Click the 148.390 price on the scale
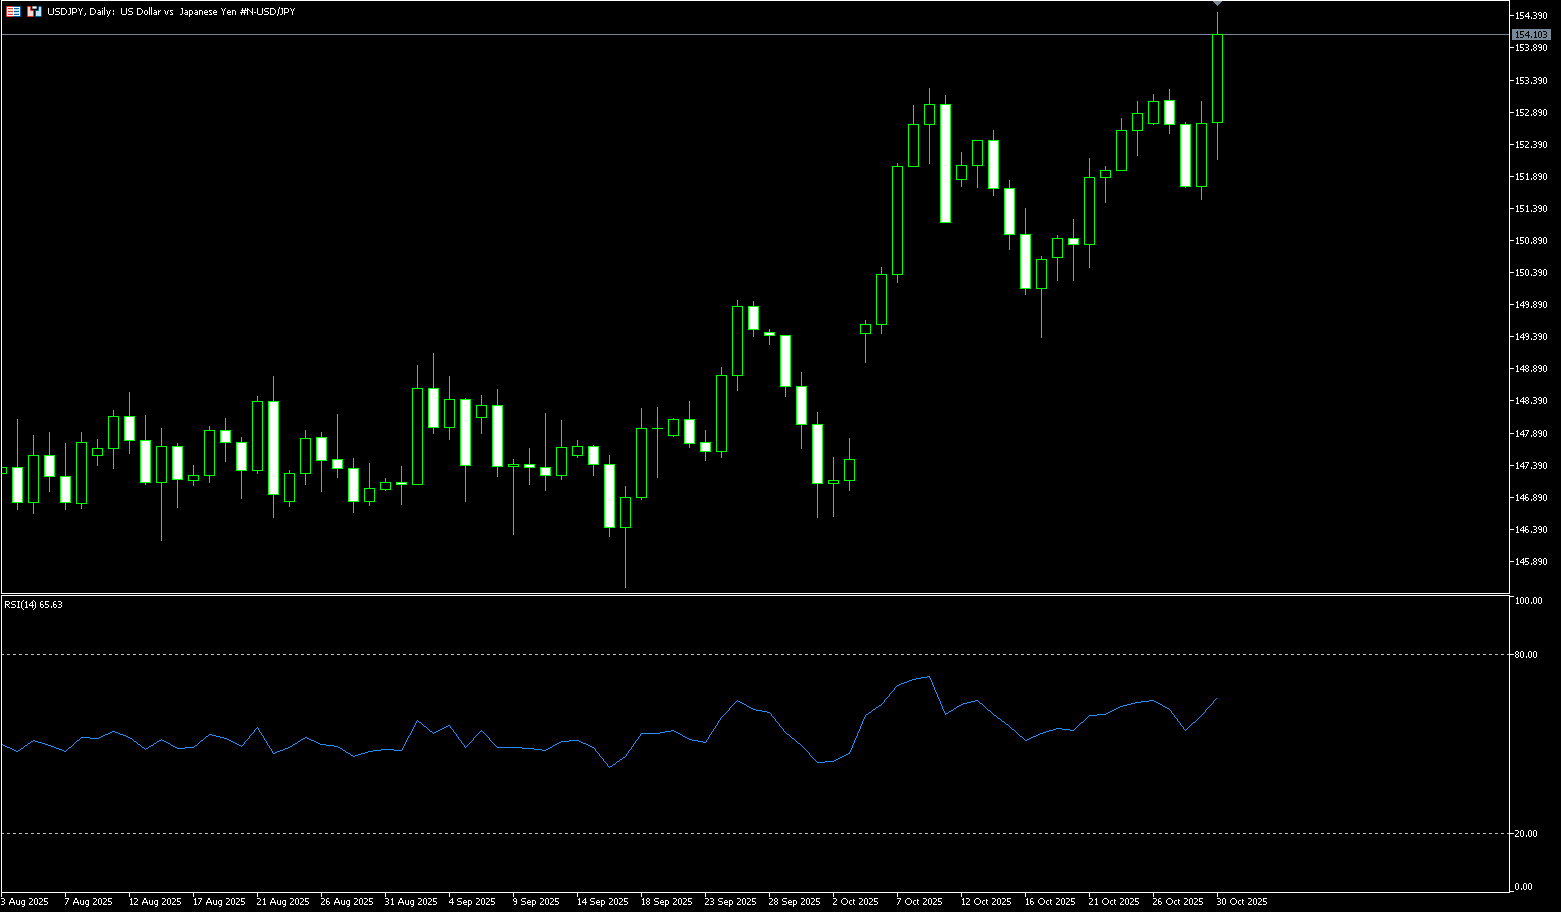The height and width of the screenshot is (912, 1561). click(1531, 401)
